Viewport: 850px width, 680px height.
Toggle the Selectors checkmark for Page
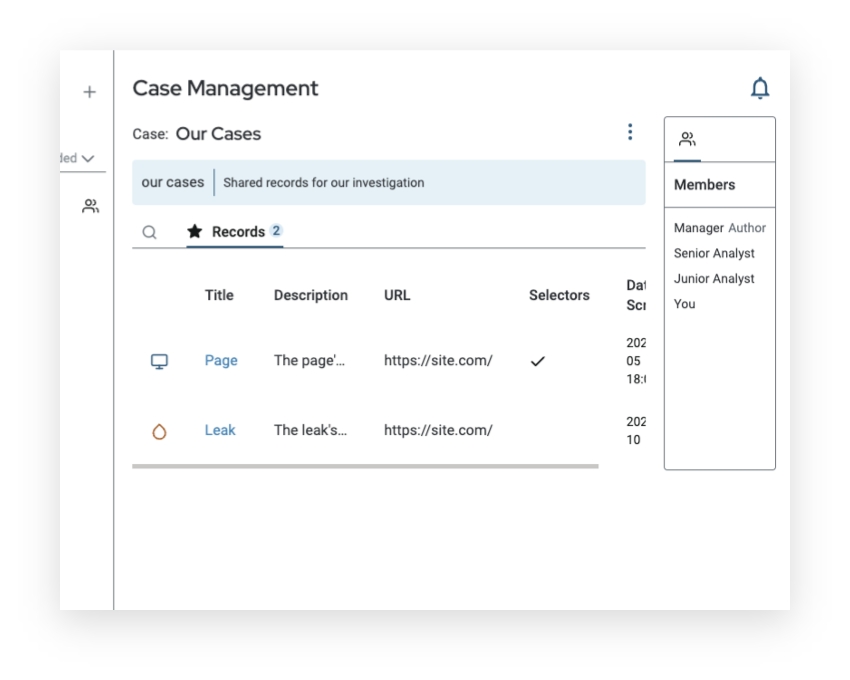click(537, 361)
